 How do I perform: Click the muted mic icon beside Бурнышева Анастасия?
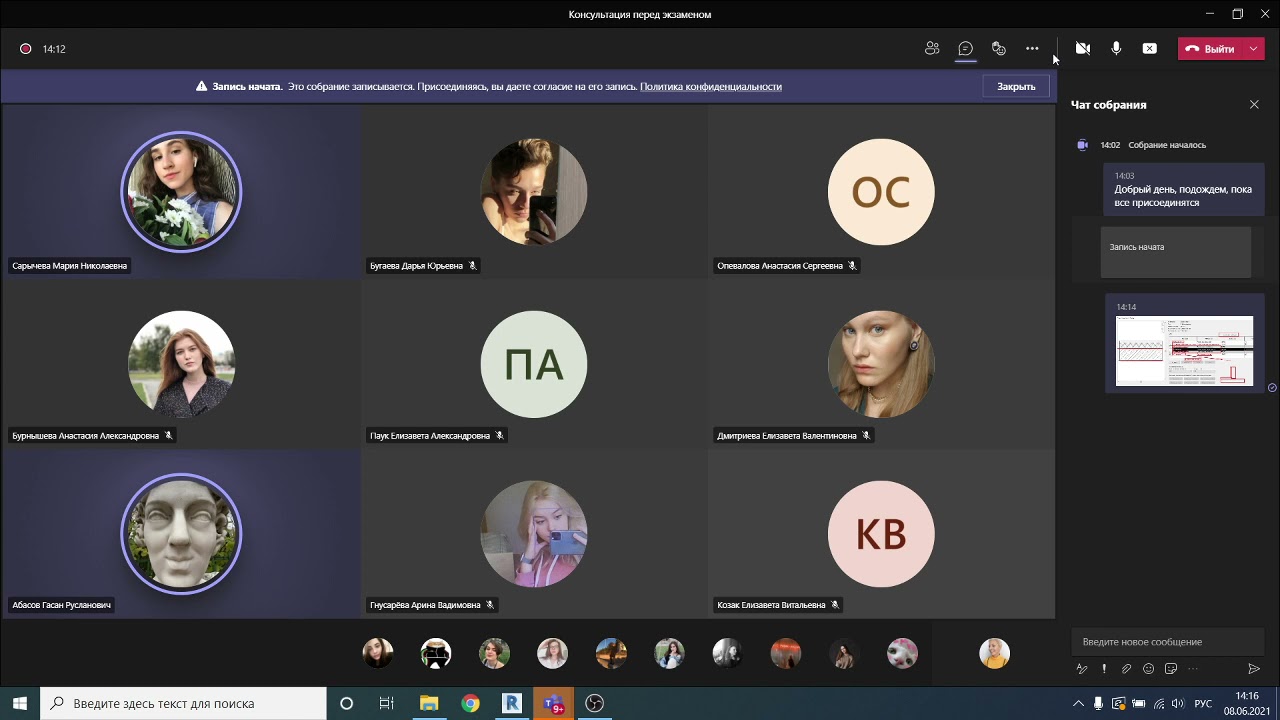coord(169,436)
